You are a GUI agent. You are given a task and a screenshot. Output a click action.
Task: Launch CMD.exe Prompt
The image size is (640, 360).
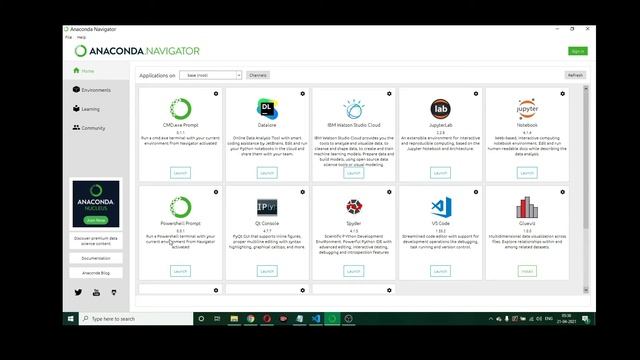point(180,173)
